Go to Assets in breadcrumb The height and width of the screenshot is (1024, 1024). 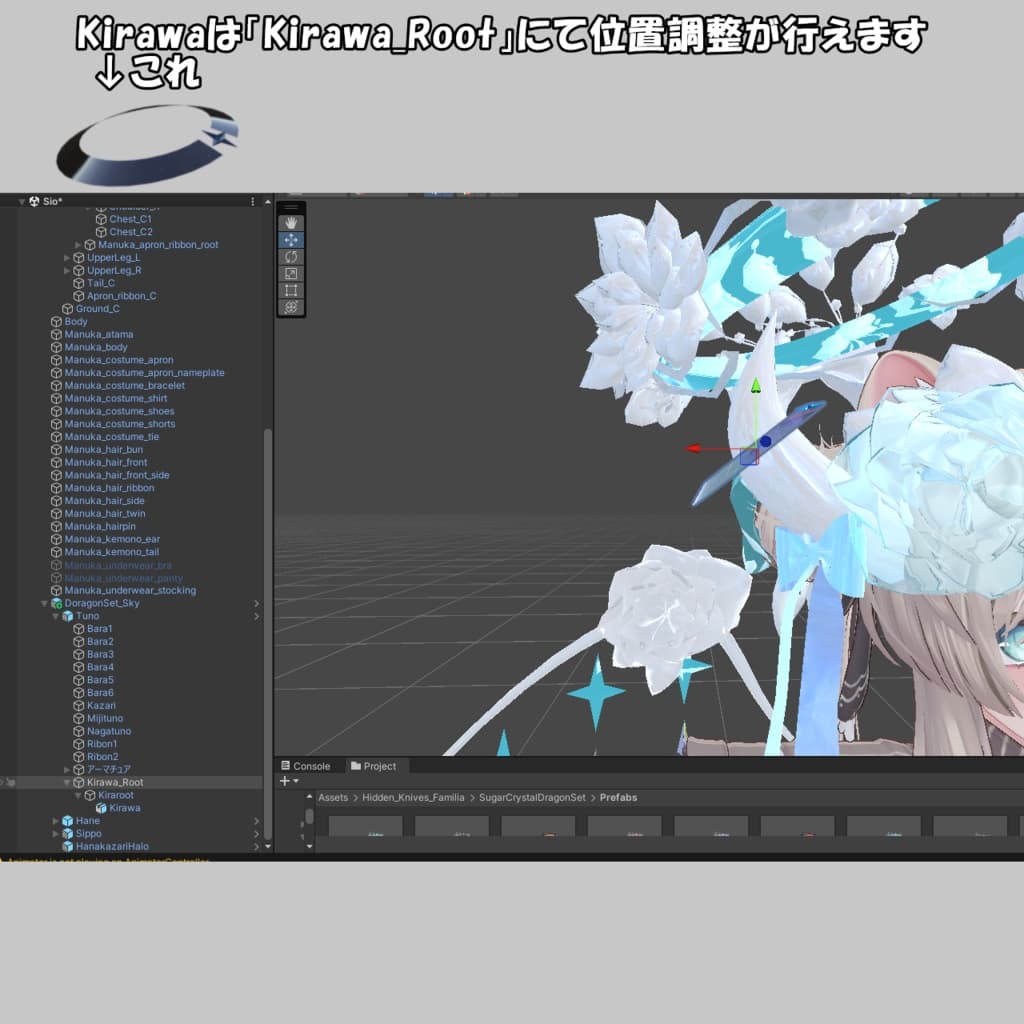(333, 797)
